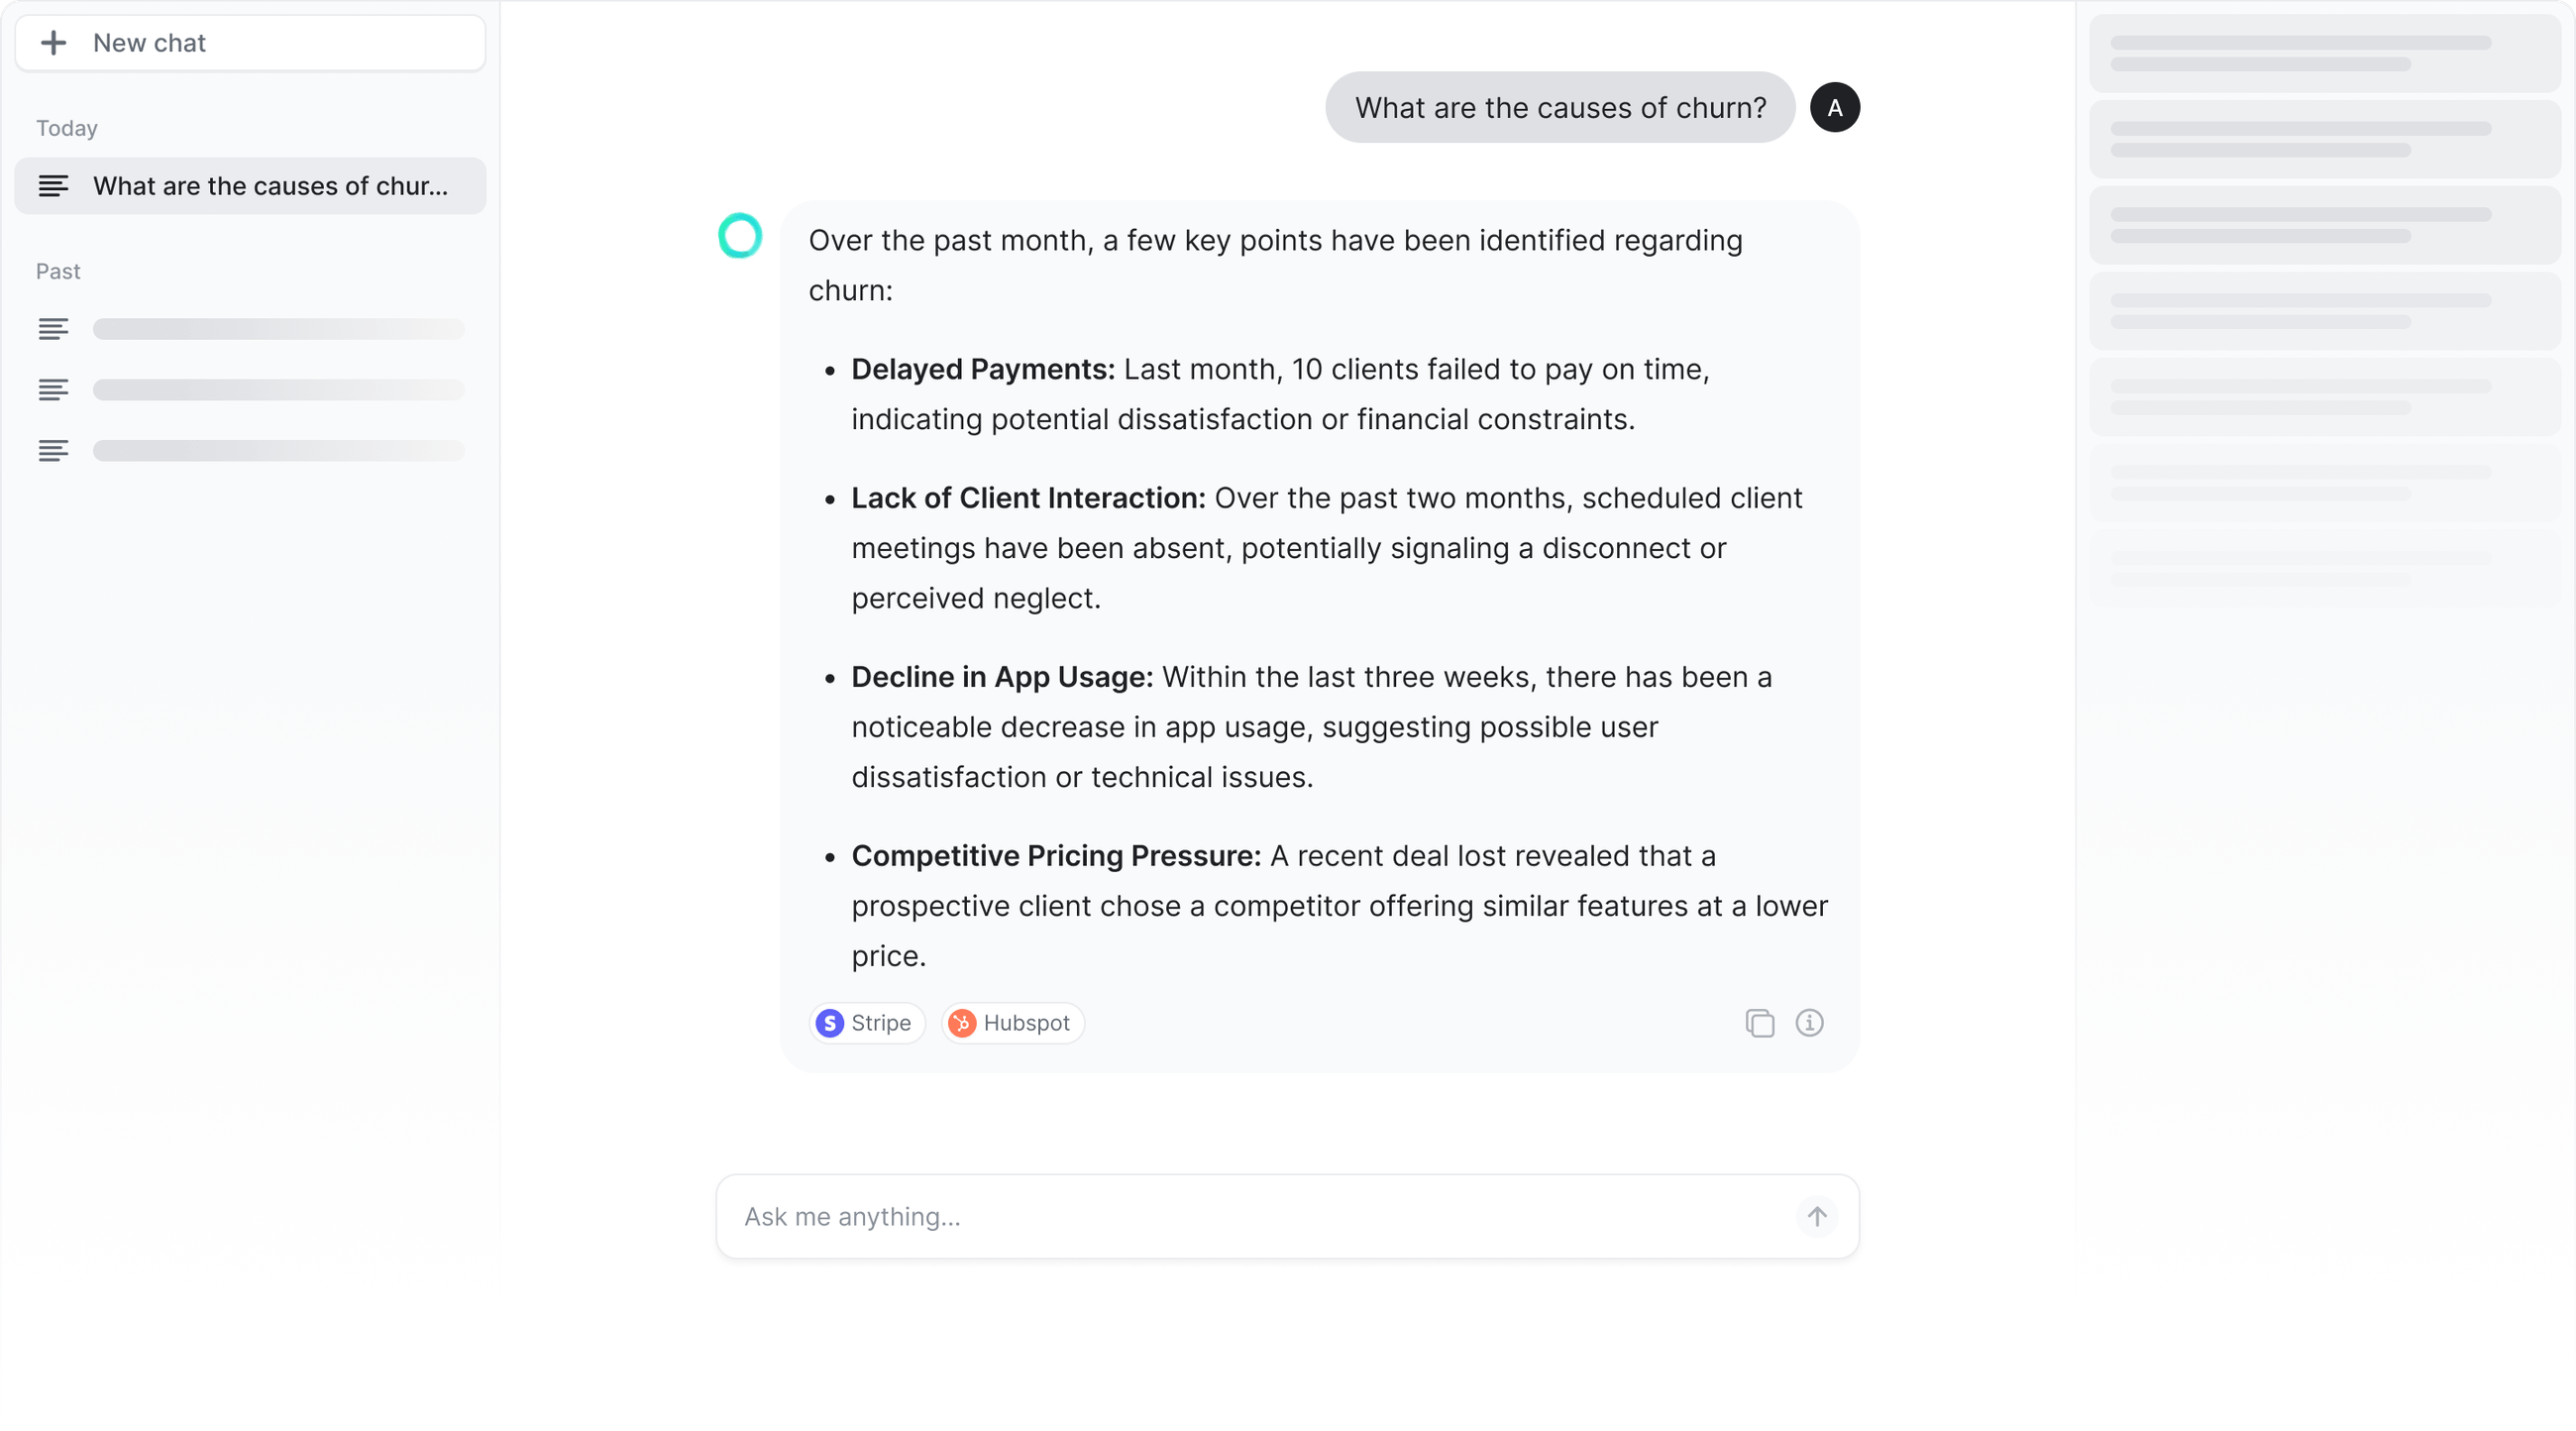Click the document icon next to today's chat
2576x1431 pixels.
tap(54, 185)
